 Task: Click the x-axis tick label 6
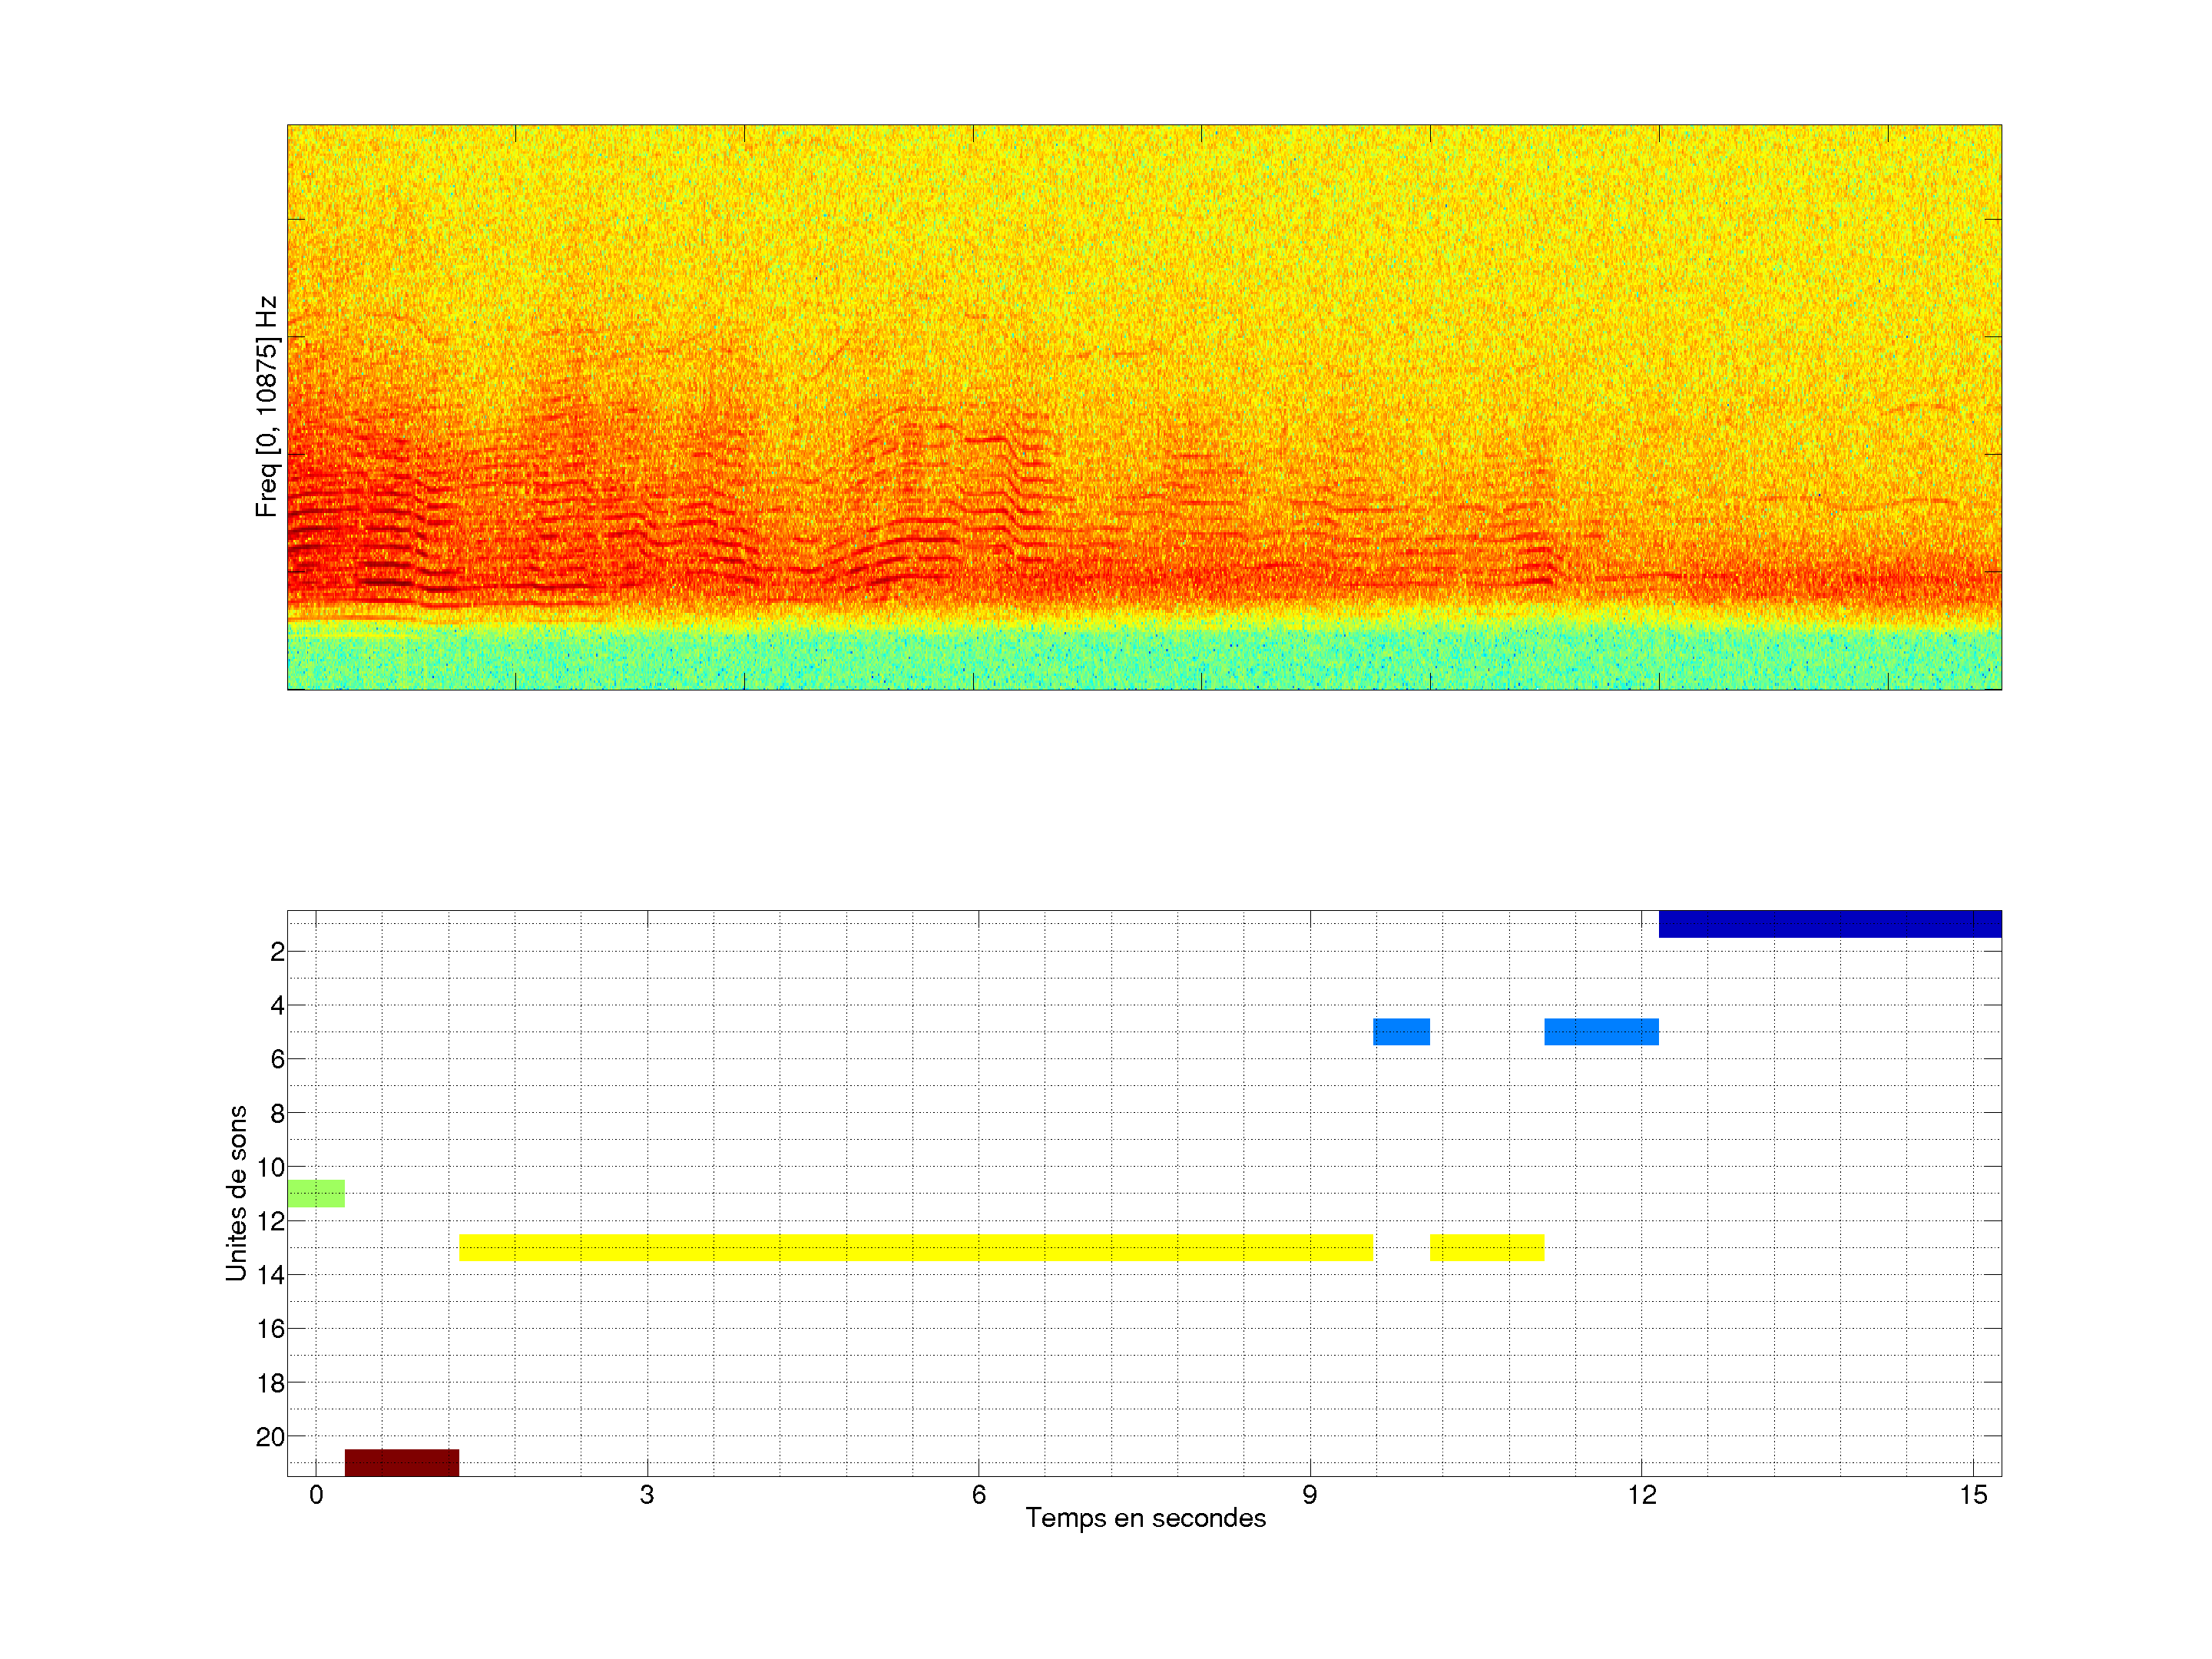coord(978,1495)
